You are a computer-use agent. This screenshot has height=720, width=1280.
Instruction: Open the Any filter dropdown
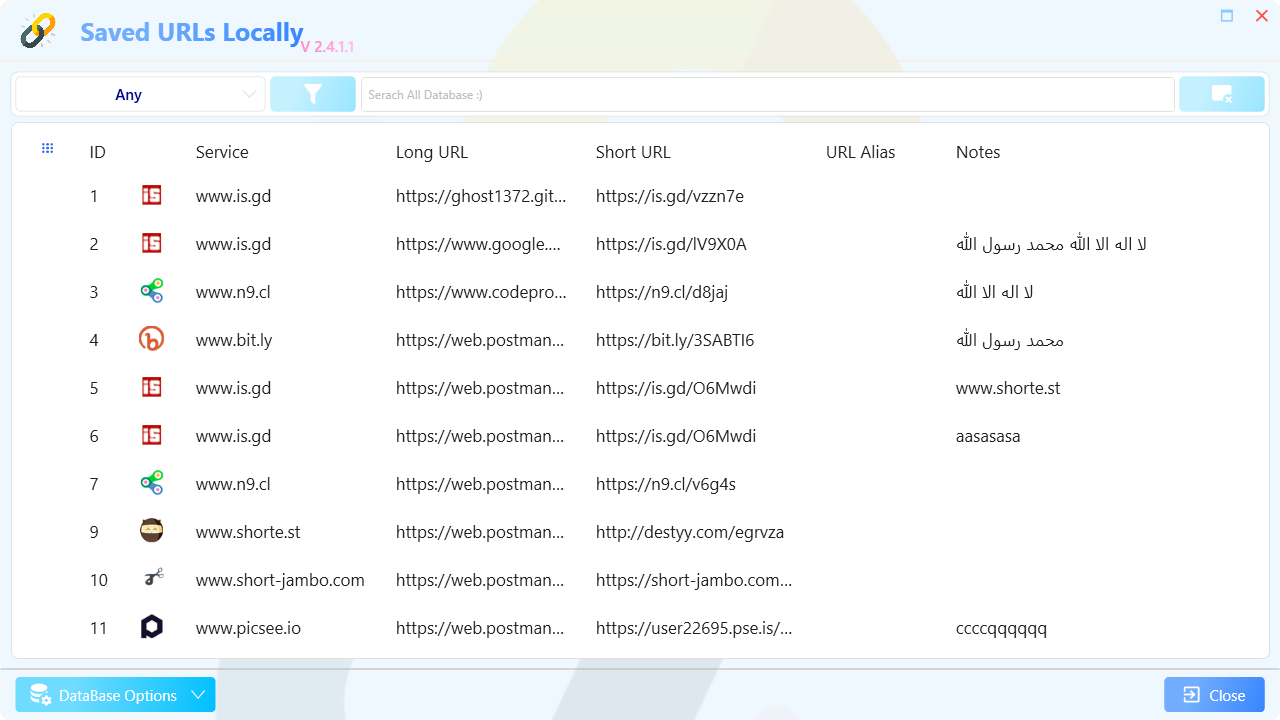tap(140, 94)
